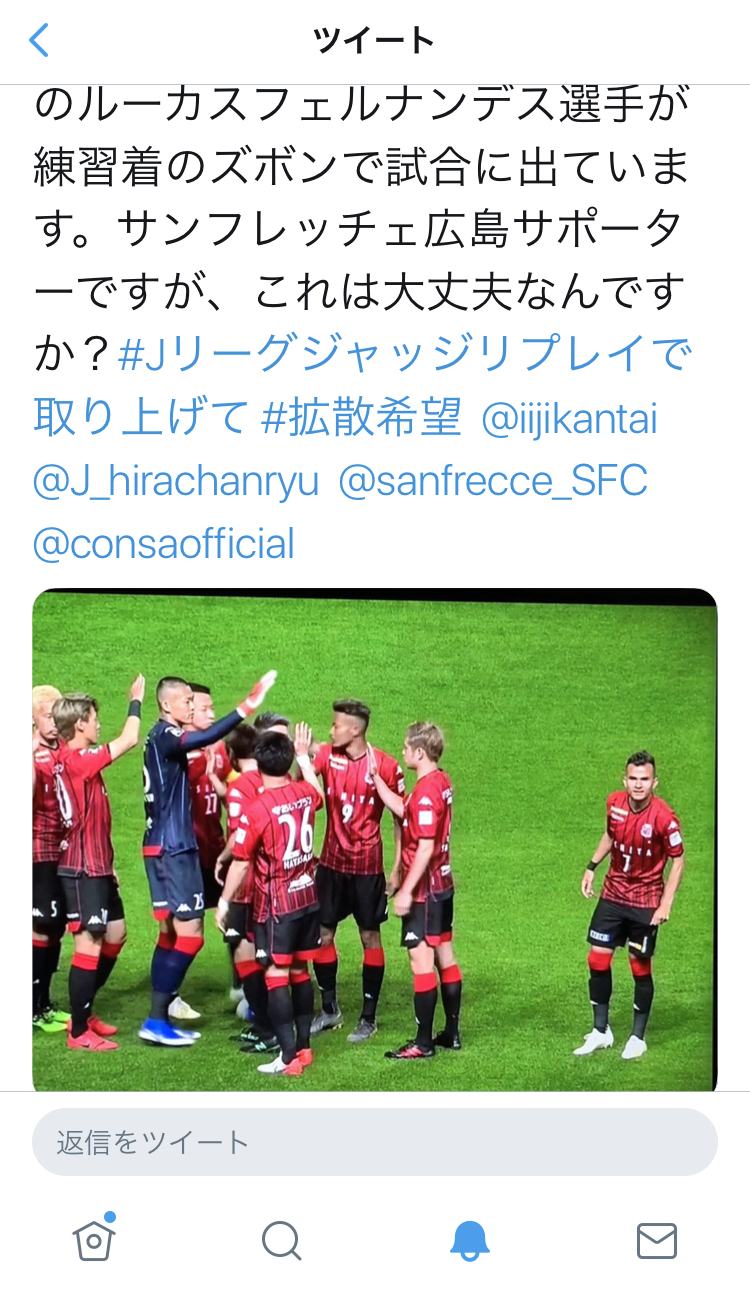750x1290 pixels.
Task: Open the Search magnifier icon
Action: click(x=282, y=1241)
